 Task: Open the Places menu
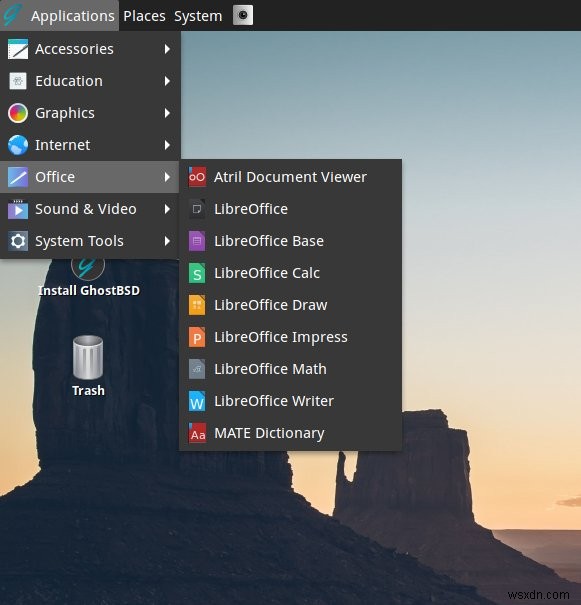point(144,16)
